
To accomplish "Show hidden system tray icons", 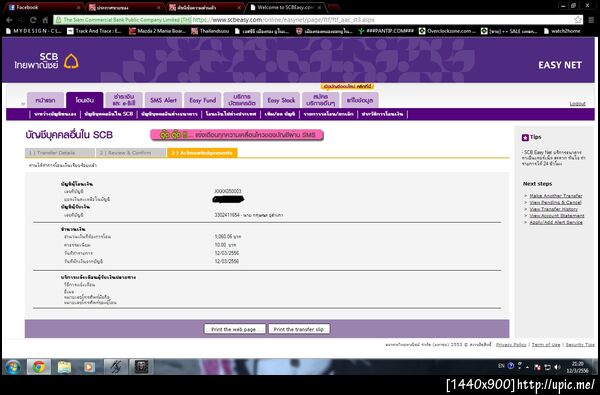I will tap(528, 367).
